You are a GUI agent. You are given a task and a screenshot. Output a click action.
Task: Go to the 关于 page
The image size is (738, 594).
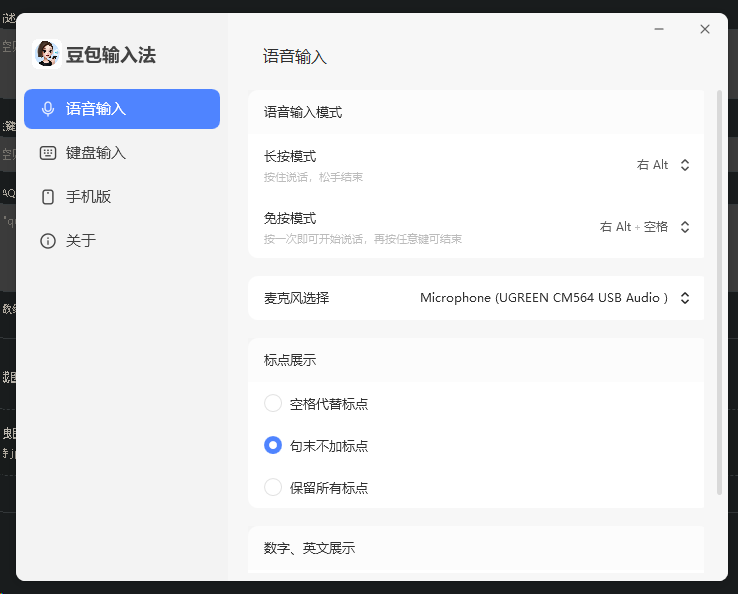click(122, 241)
